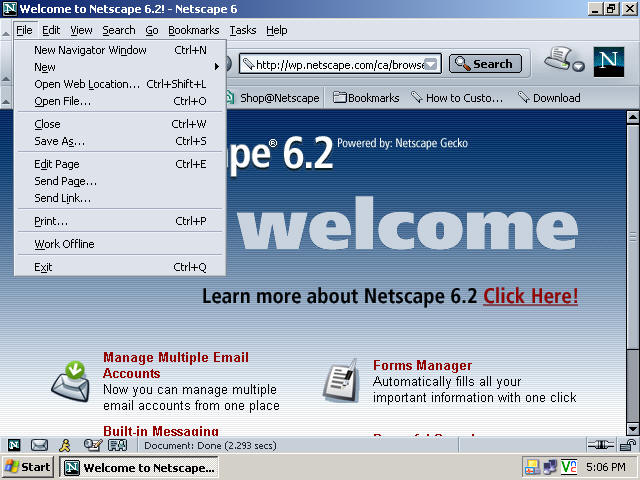
Task: Click the Forms Manager clipboard graphic
Action: pyautogui.click(x=341, y=381)
